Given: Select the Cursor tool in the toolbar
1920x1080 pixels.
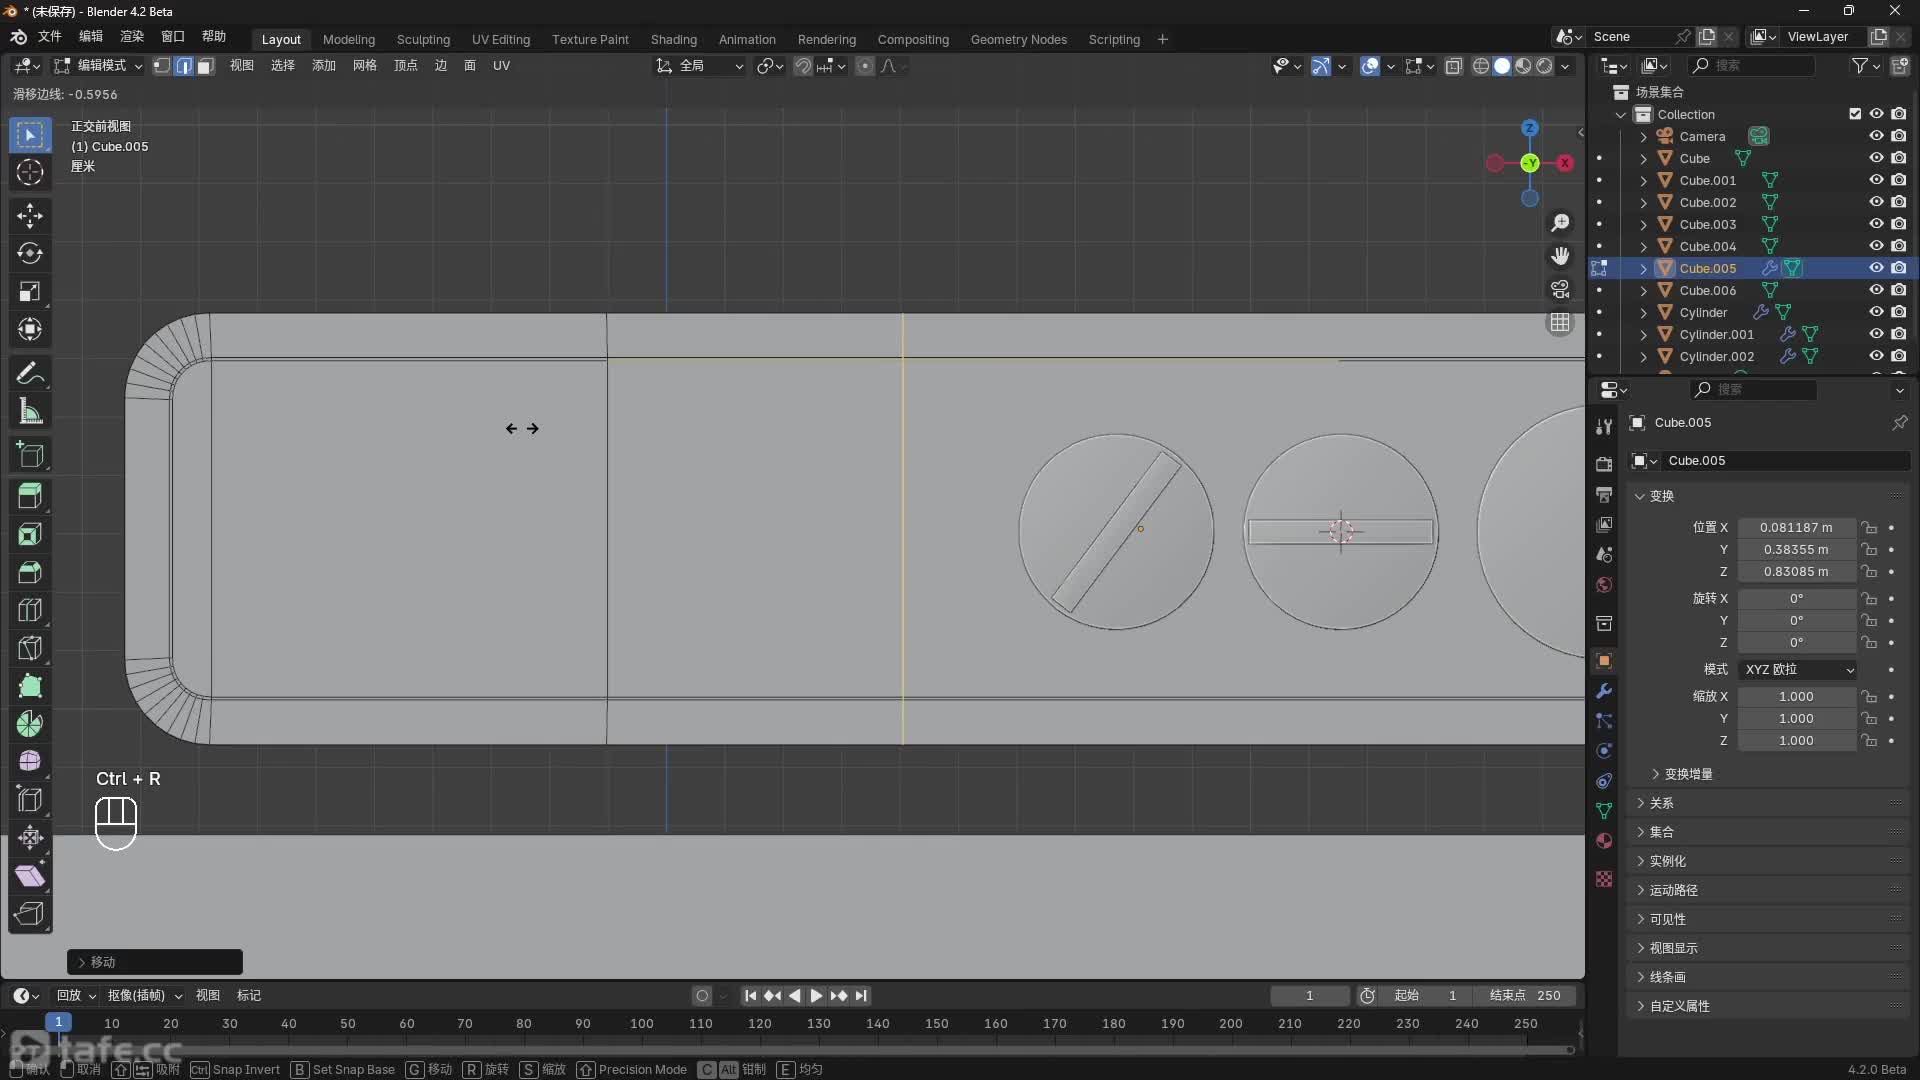Looking at the screenshot, I should pos(30,172).
